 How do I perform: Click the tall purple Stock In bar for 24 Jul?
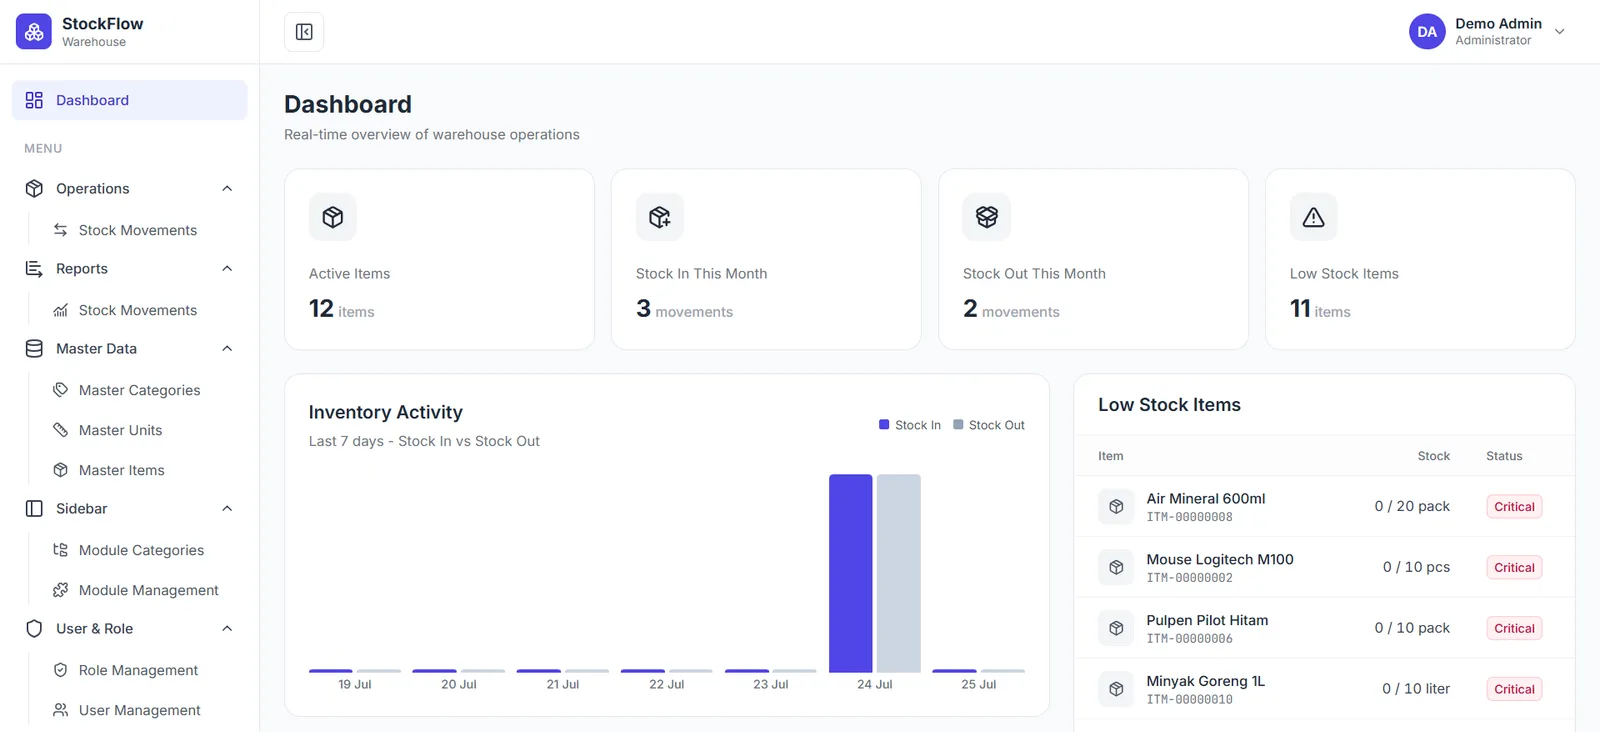(x=850, y=573)
